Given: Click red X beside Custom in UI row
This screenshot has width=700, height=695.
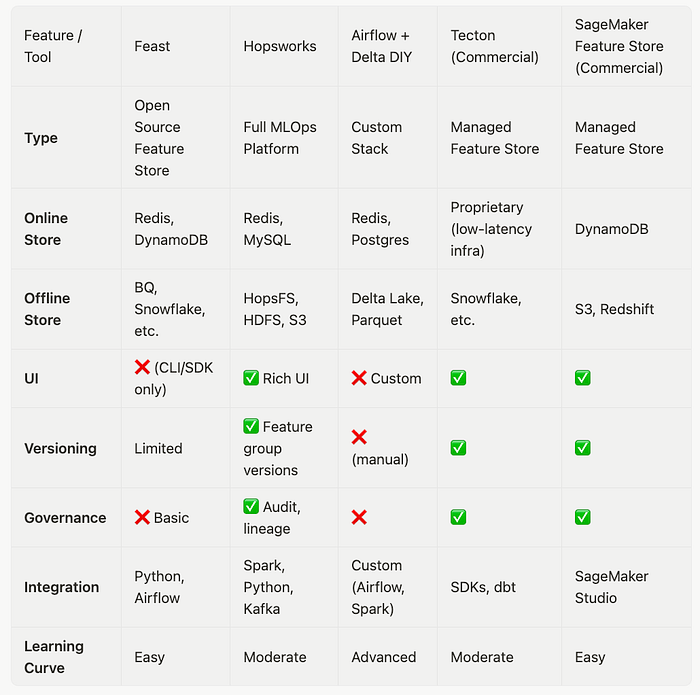Looking at the screenshot, I should point(359,378).
